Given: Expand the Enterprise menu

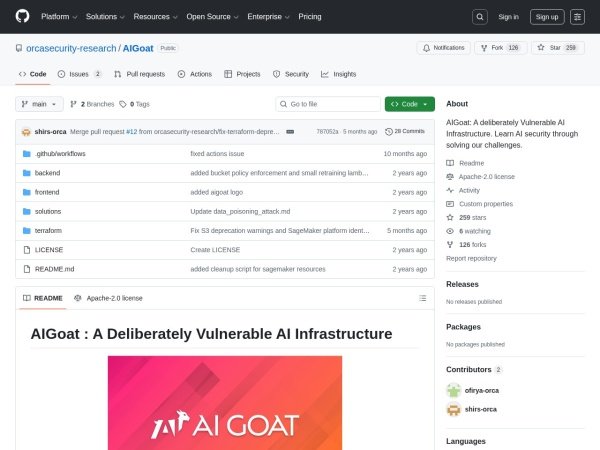Looking at the screenshot, I should tap(268, 17).
